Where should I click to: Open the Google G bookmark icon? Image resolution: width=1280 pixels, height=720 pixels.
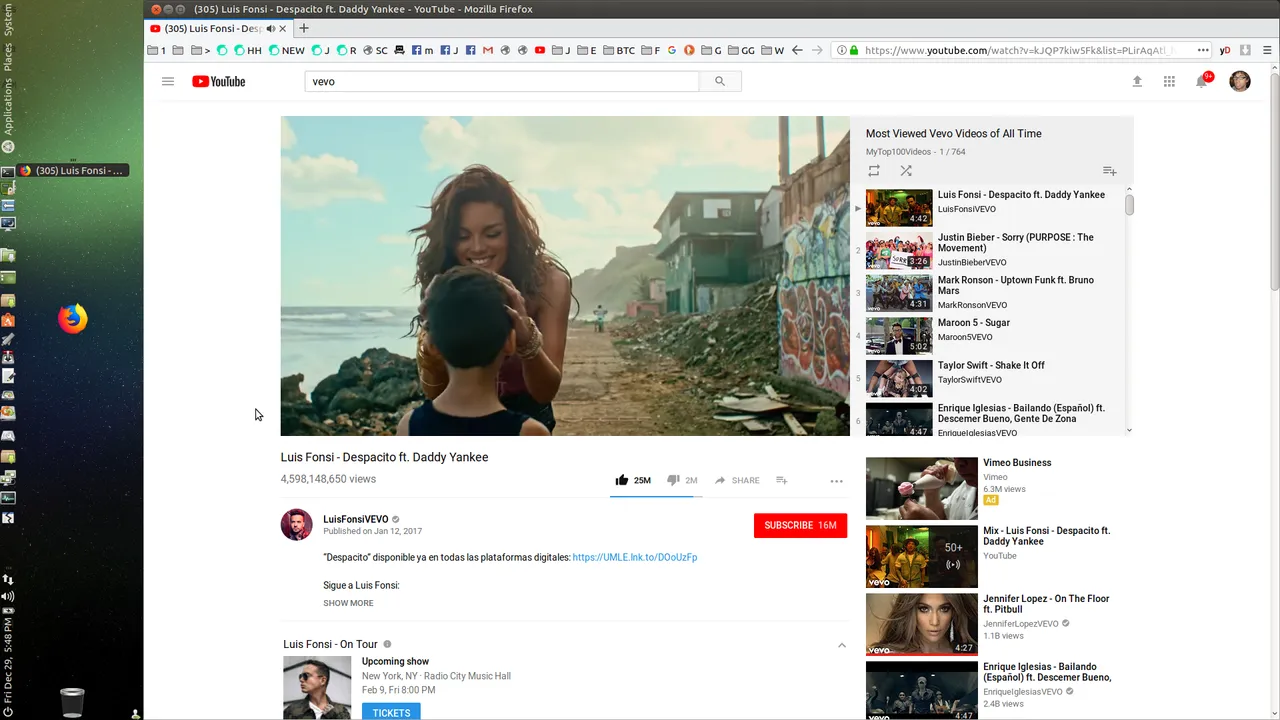point(672,50)
